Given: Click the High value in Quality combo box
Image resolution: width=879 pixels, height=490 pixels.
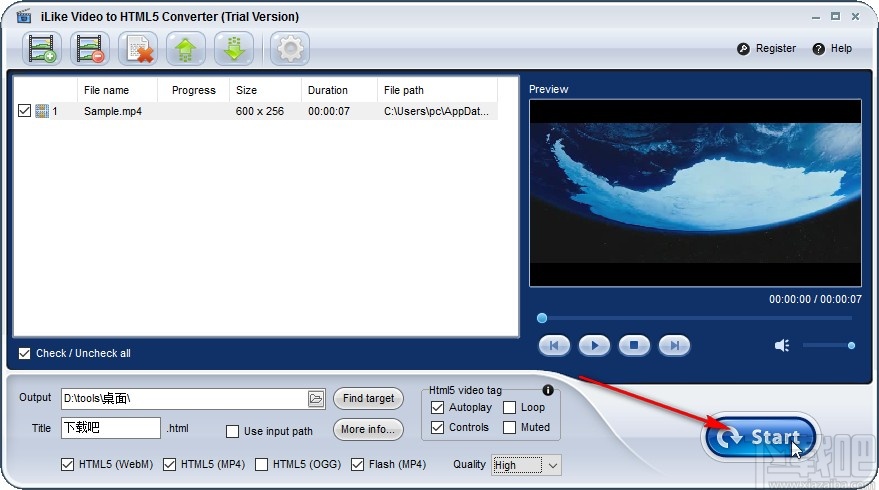Looking at the screenshot, I should [x=517, y=465].
